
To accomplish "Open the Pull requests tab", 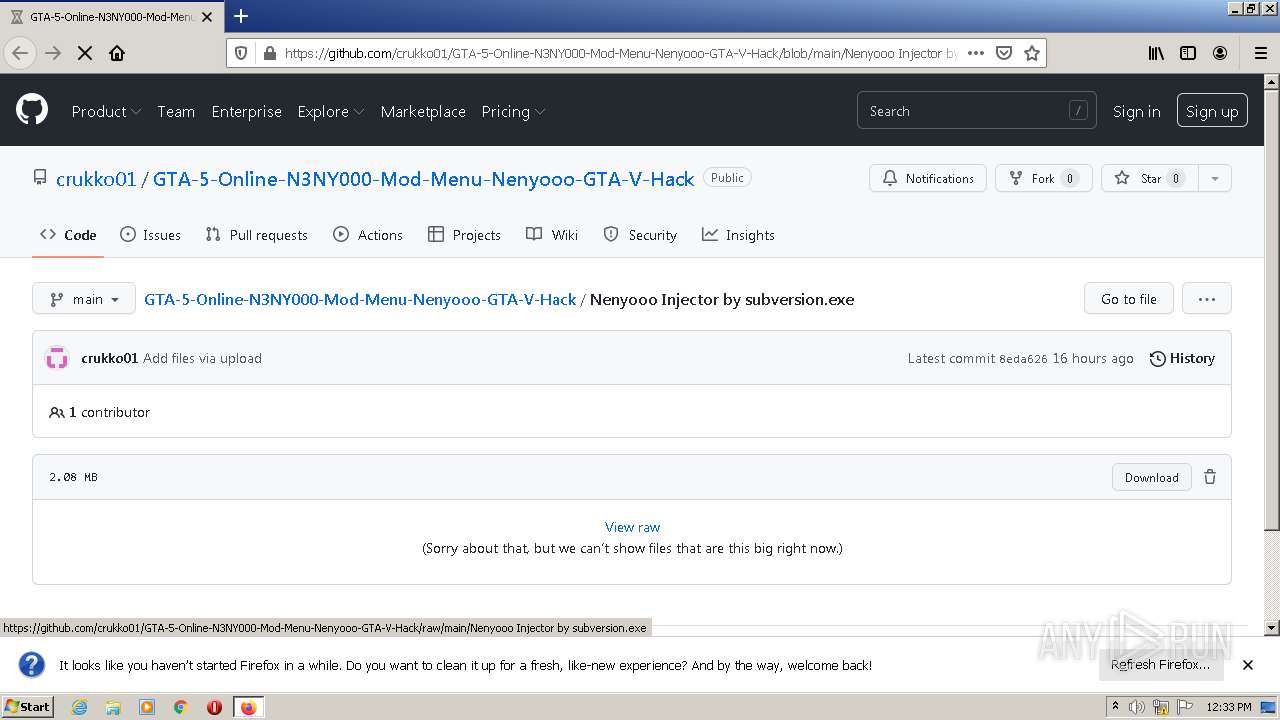I will point(256,235).
